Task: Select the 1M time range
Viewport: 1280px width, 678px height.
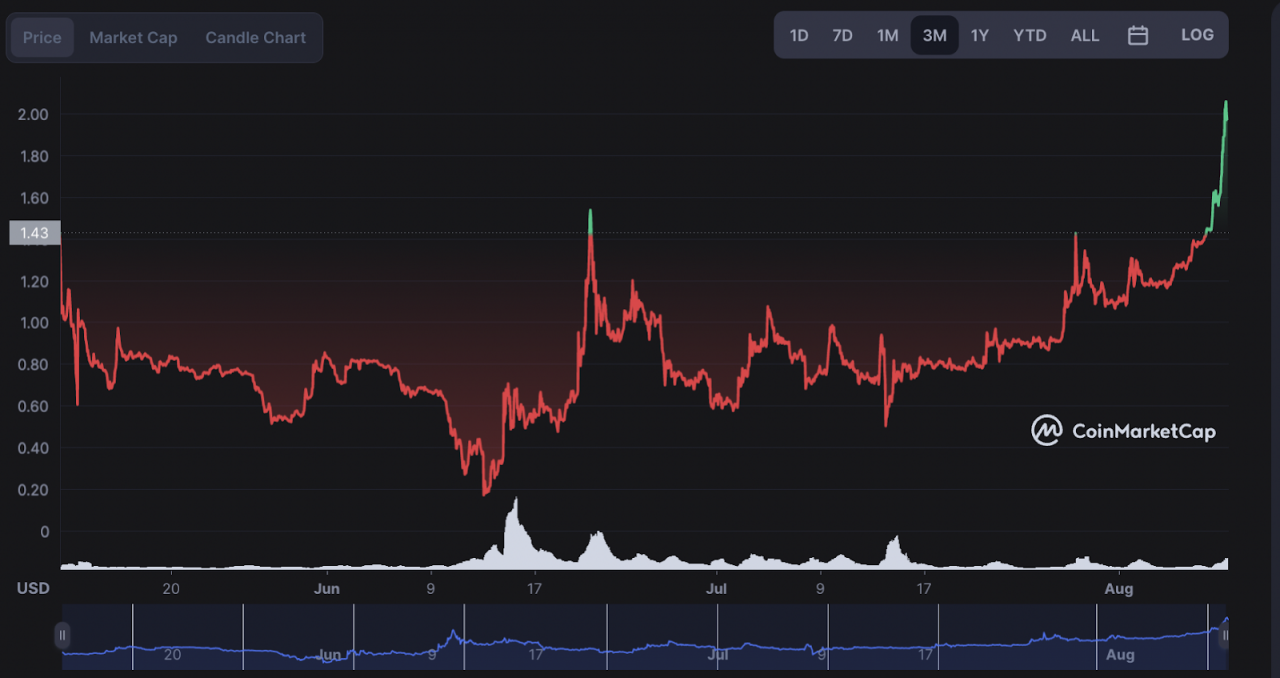Action: click(888, 35)
